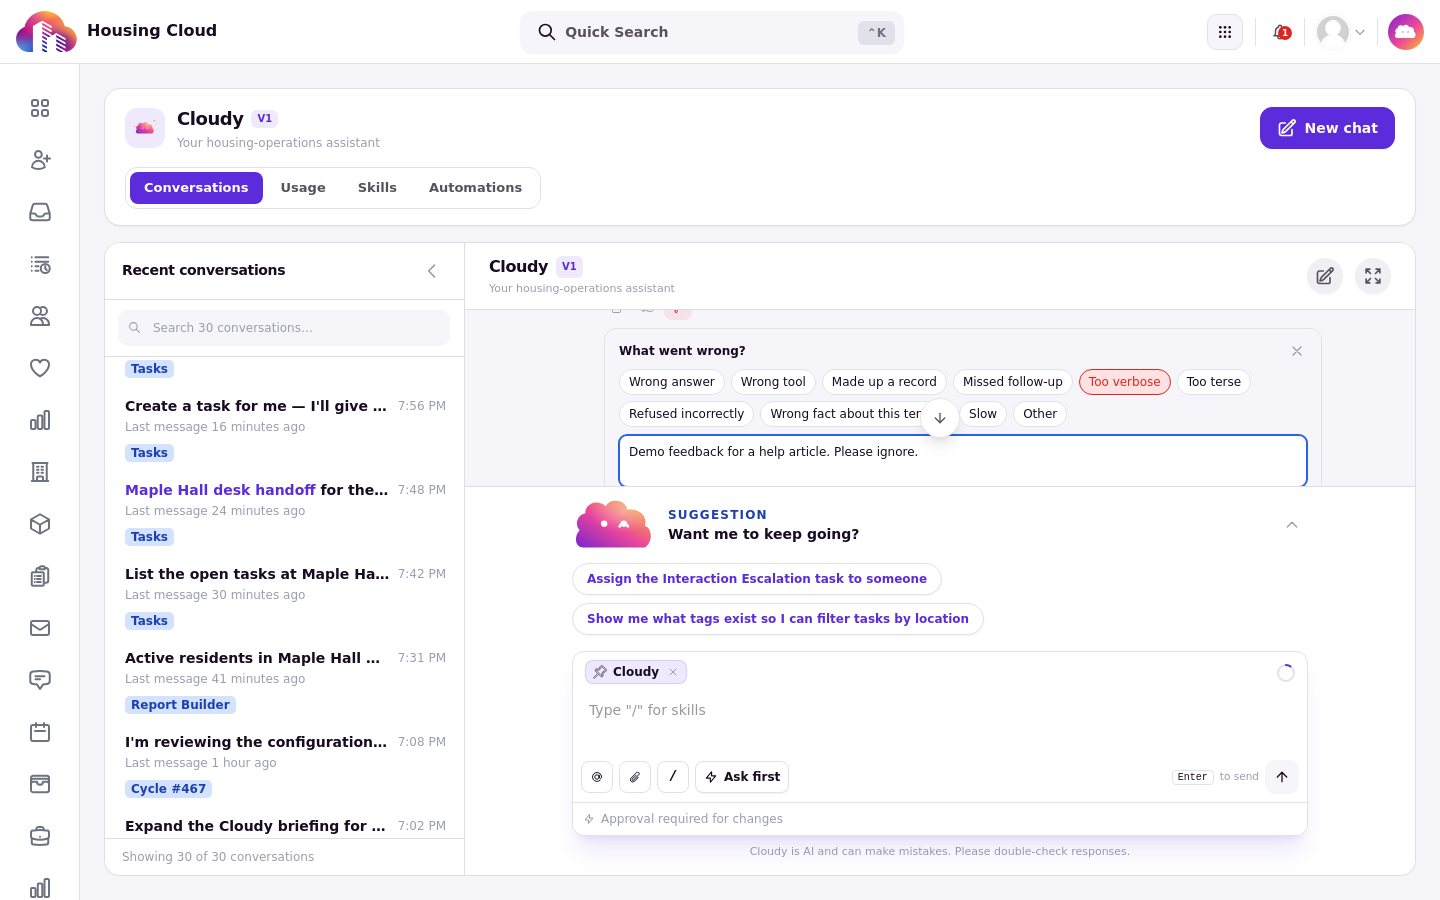The width and height of the screenshot is (1440, 900).
Task: Toggle the "Too terse" feedback chip
Action: [x=1214, y=382]
